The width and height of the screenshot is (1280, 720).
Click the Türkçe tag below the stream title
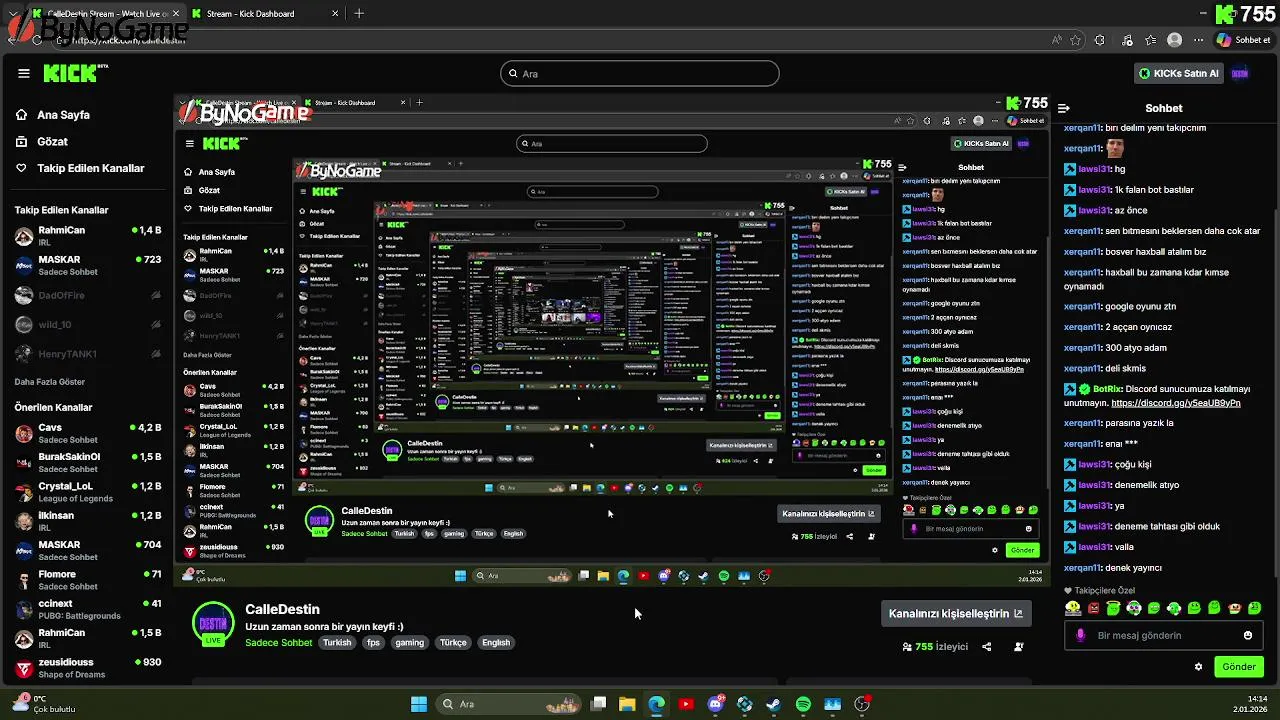[453, 643]
